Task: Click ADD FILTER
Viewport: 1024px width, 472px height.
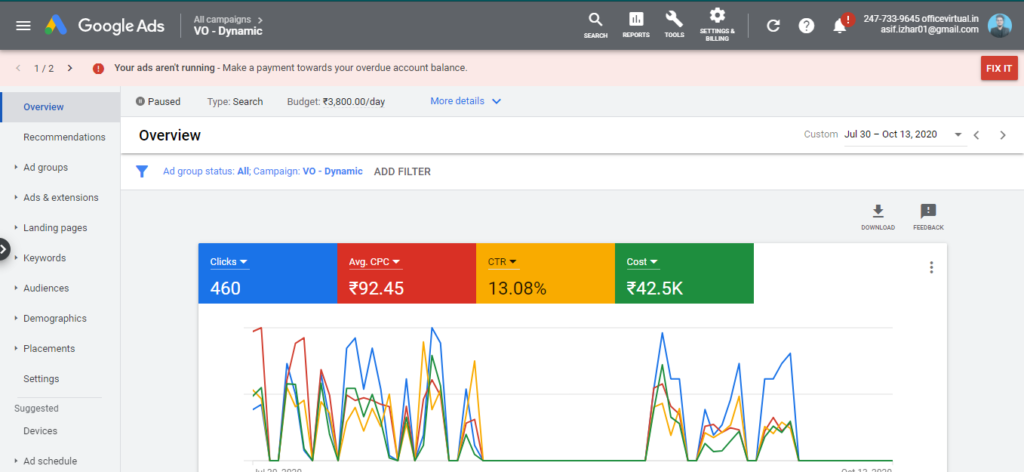Action: coord(402,171)
